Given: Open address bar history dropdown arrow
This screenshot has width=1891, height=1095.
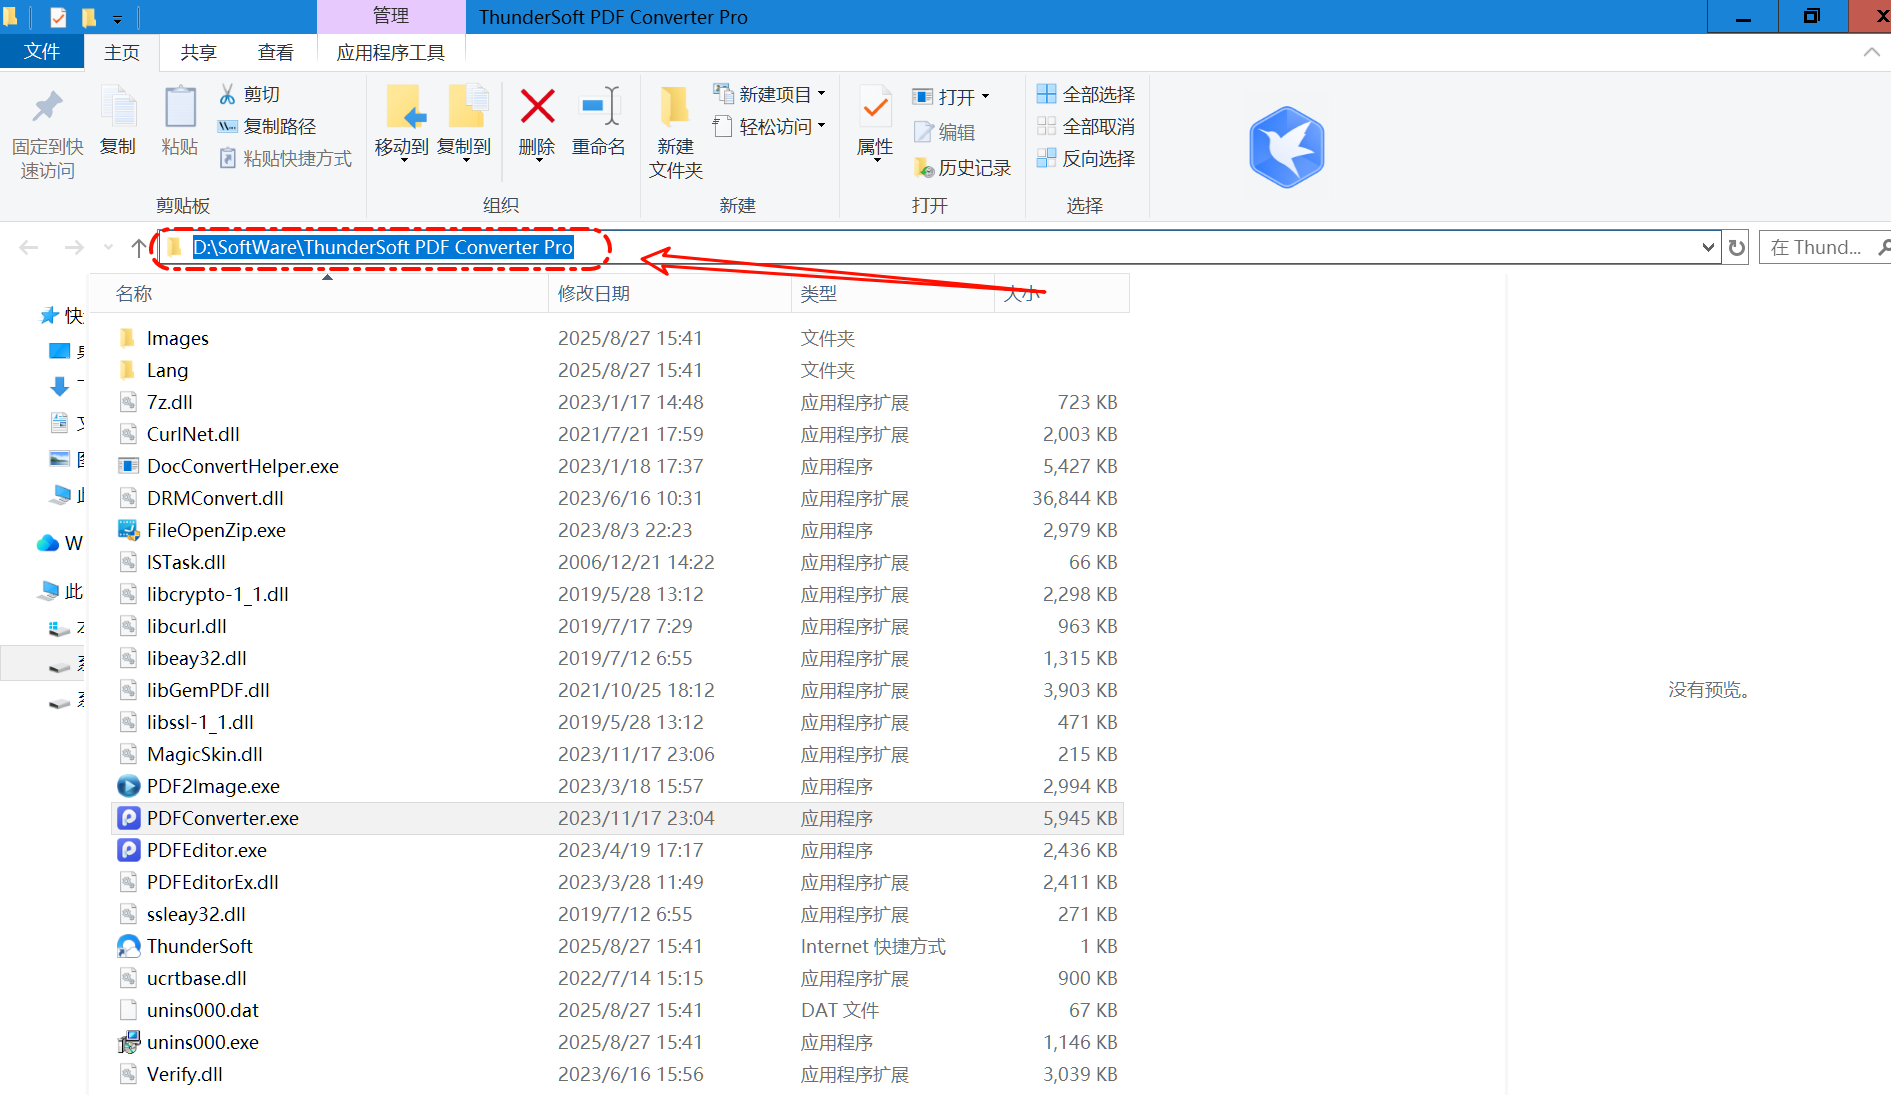Looking at the screenshot, I should click(x=1708, y=247).
